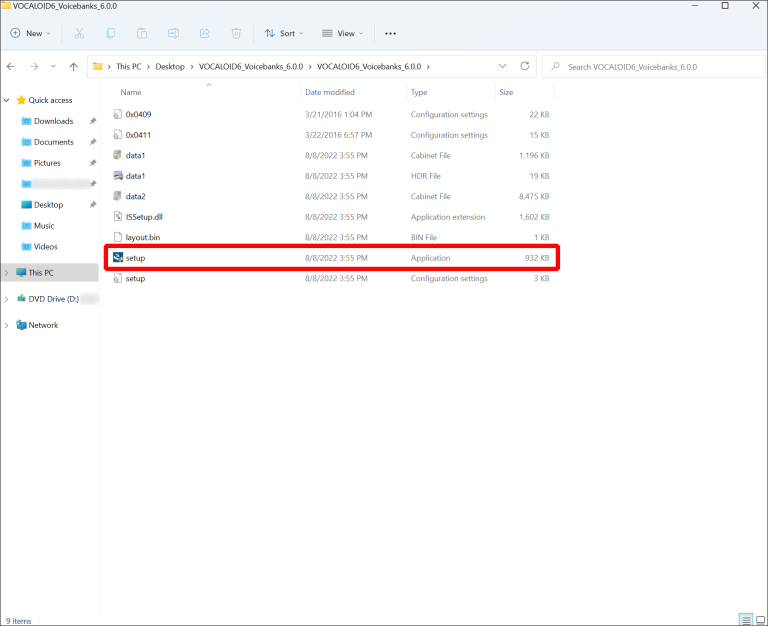
Task: Sort files by the Date modified column
Action: coord(330,92)
